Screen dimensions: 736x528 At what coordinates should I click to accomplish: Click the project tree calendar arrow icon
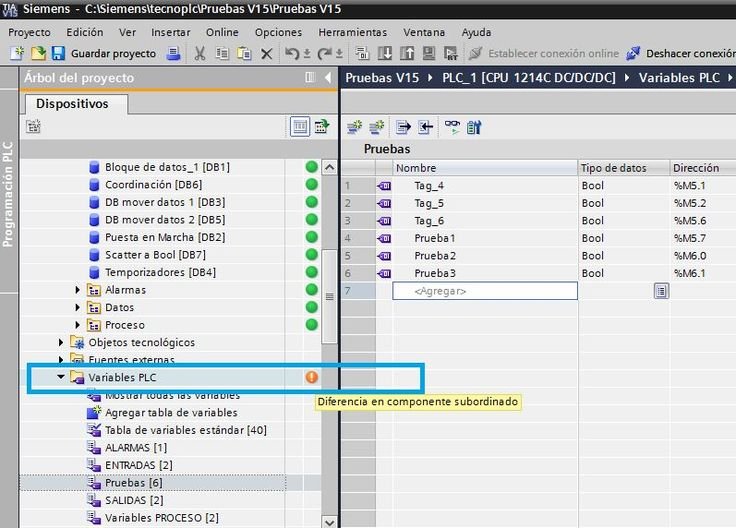pyautogui.click(x=322, y=126)
